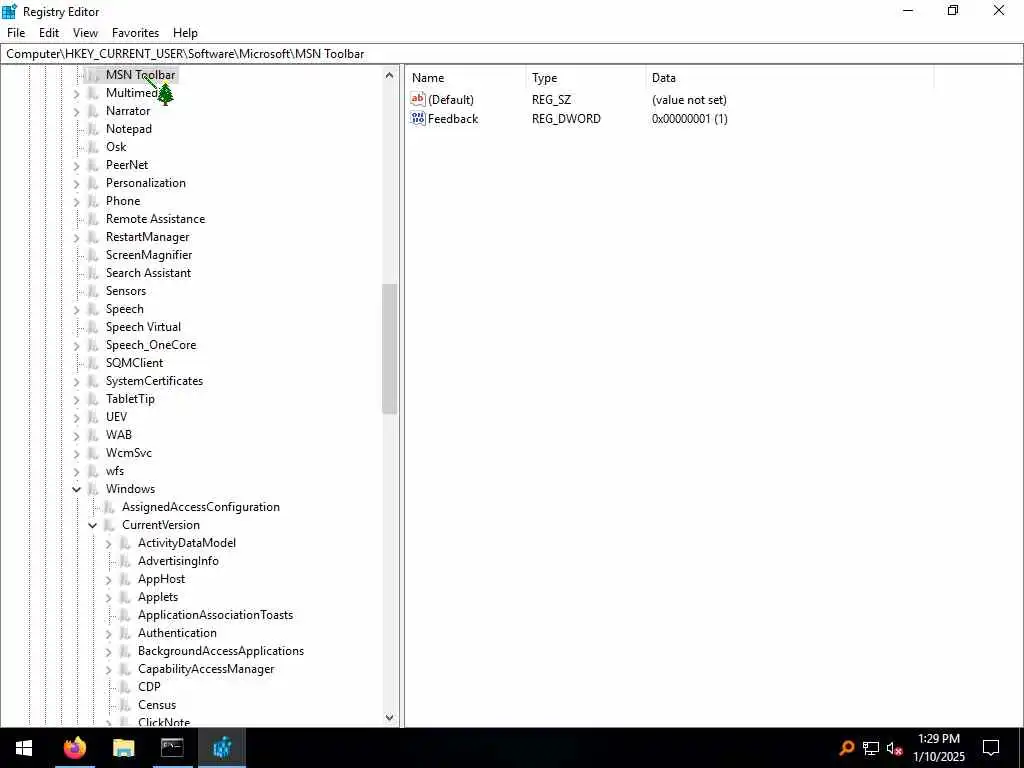Expand the ActivityDataModel key
The height and width of the screenshot is (768, 1024).
[x=108, y=543]
